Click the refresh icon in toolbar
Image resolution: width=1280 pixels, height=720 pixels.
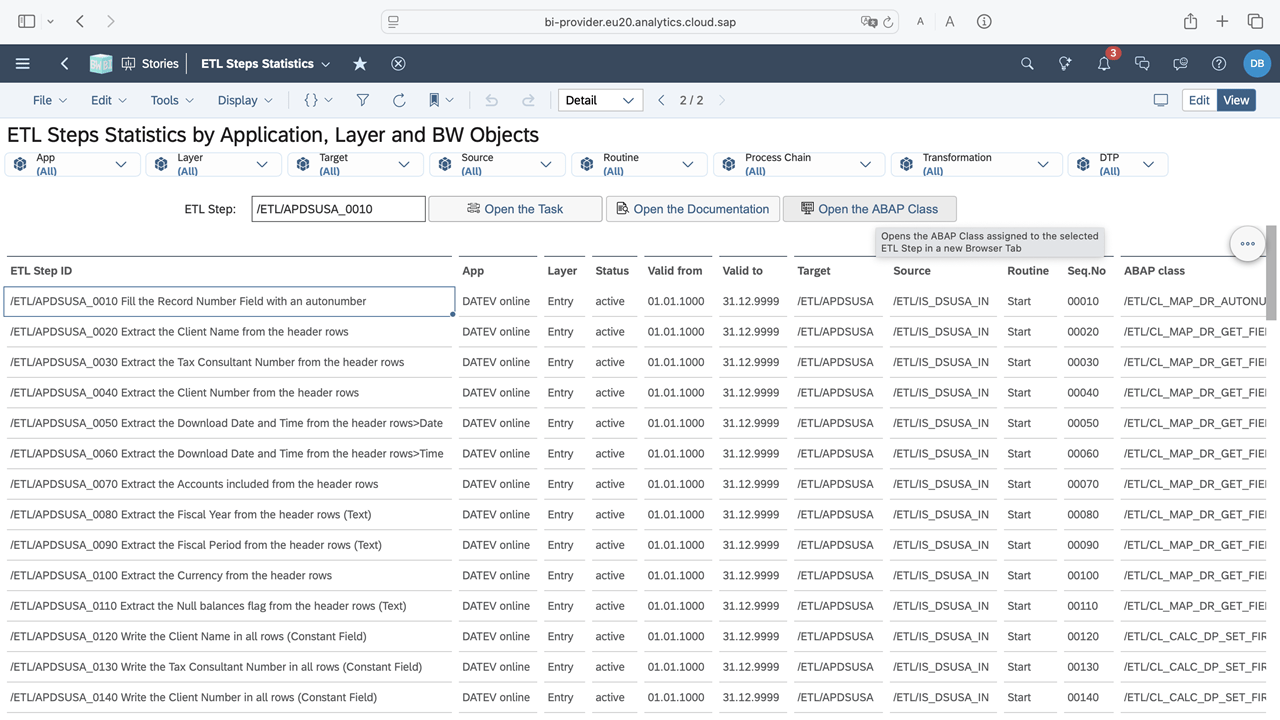pos(399,100)
